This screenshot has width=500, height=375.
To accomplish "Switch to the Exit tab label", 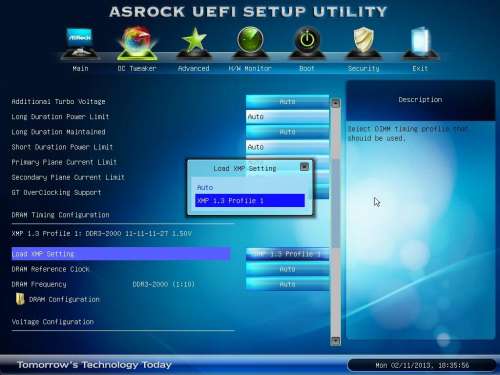I will click(x=420, y=68).
